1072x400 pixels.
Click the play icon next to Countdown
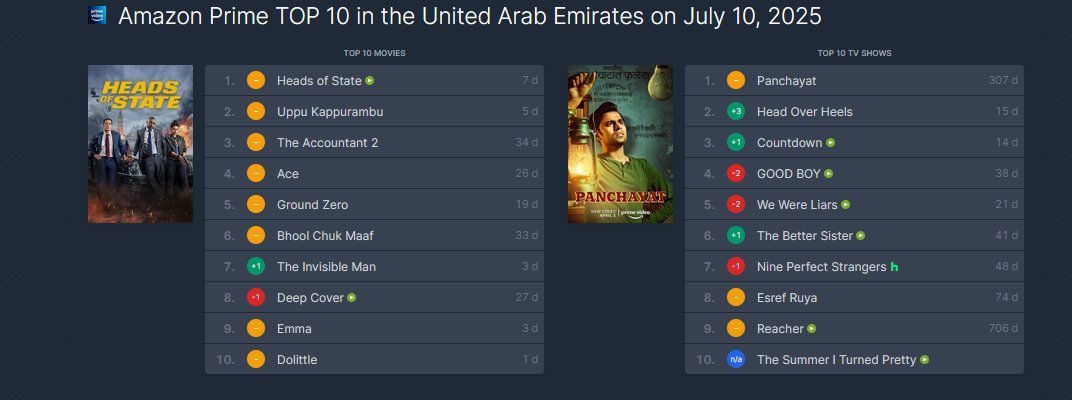831,143
